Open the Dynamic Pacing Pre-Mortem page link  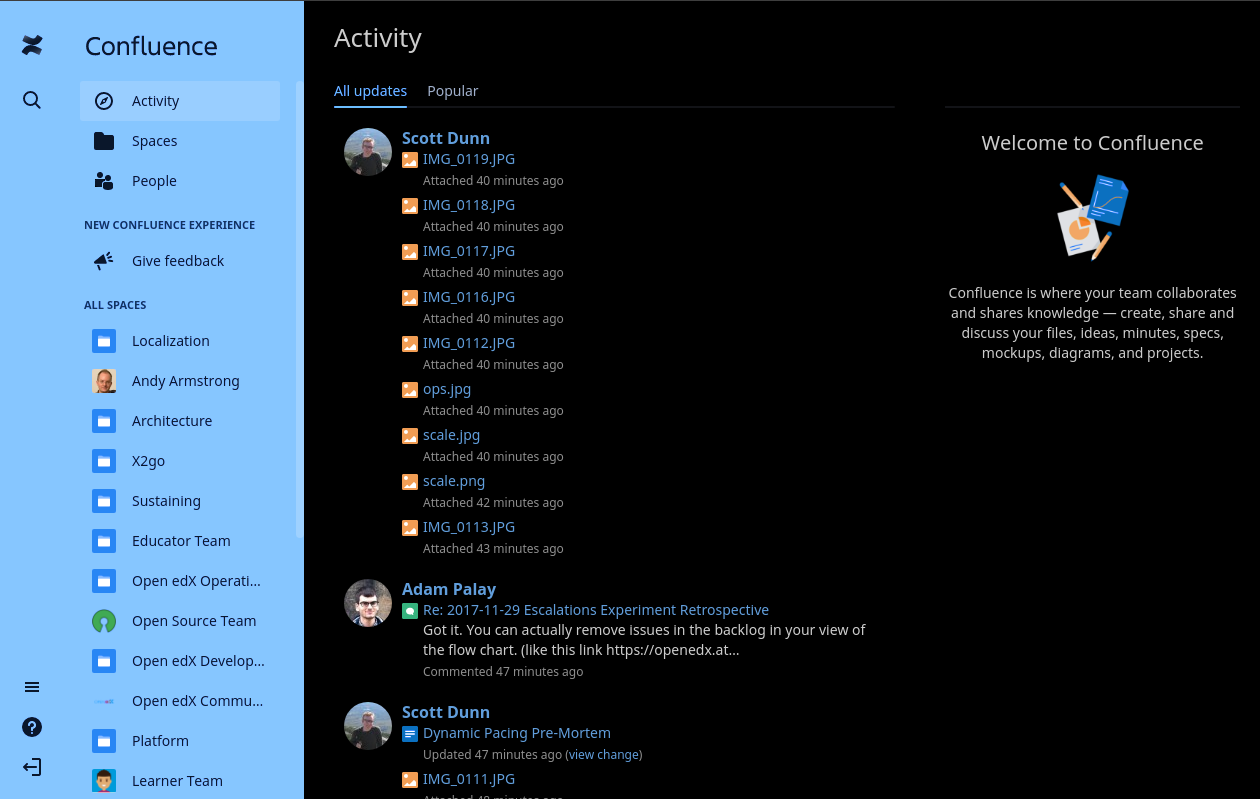click(x=517, y=733)
